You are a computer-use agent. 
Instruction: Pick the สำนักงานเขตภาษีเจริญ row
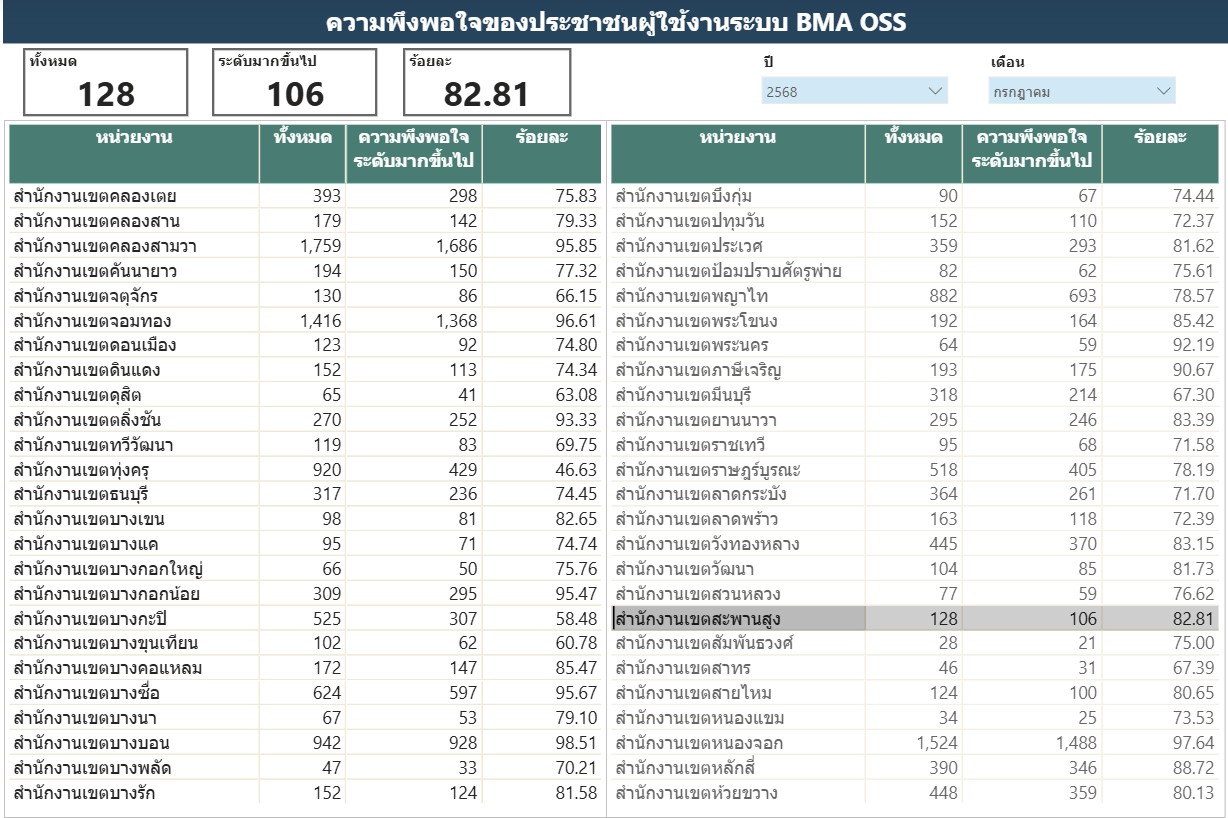pos(914,370)
